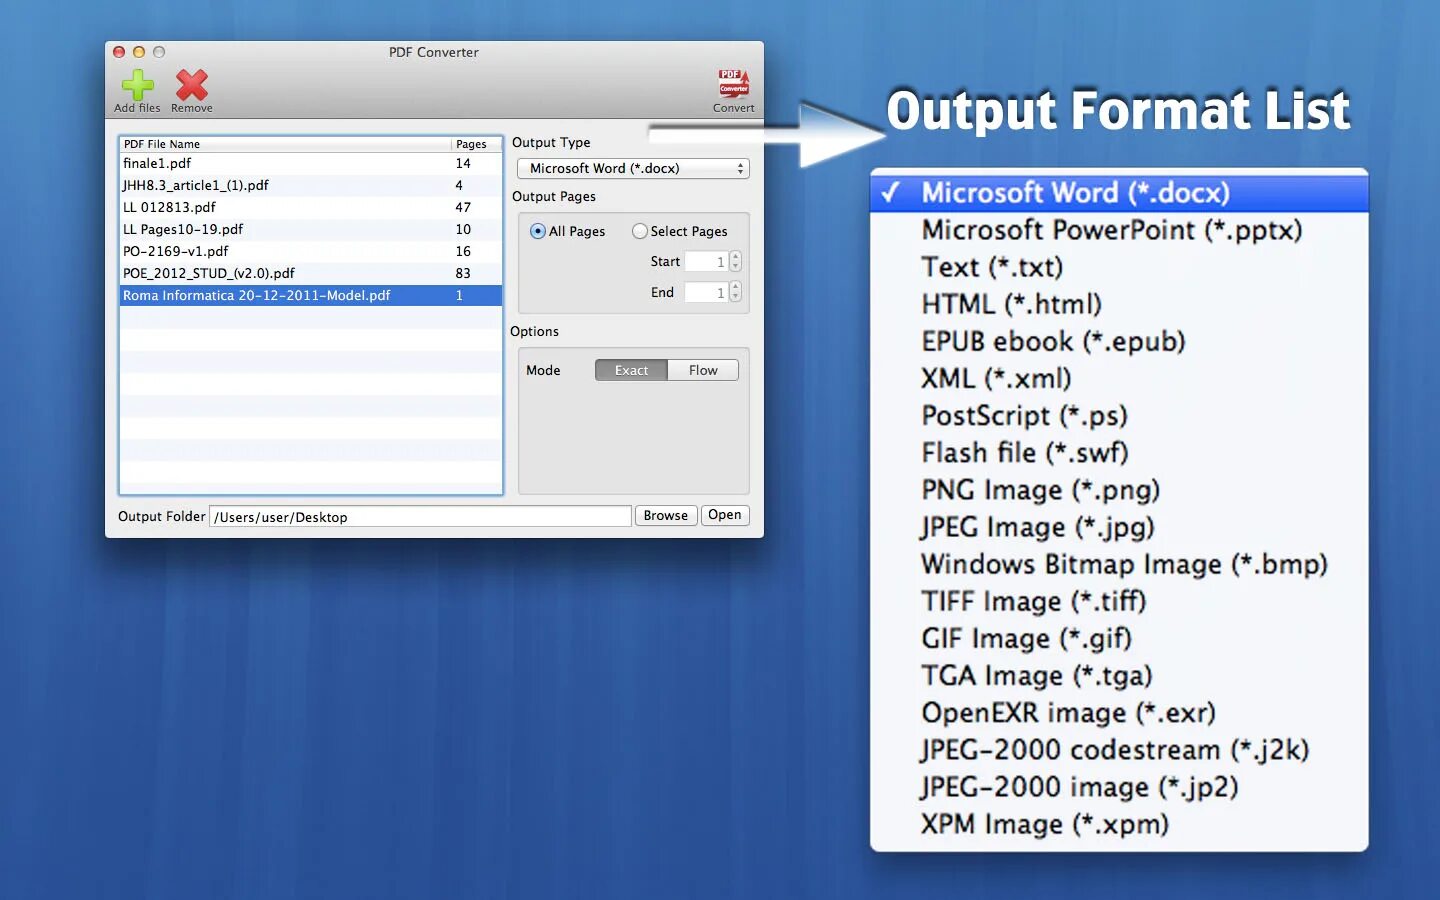Click the End page number field

click(706, 292)
